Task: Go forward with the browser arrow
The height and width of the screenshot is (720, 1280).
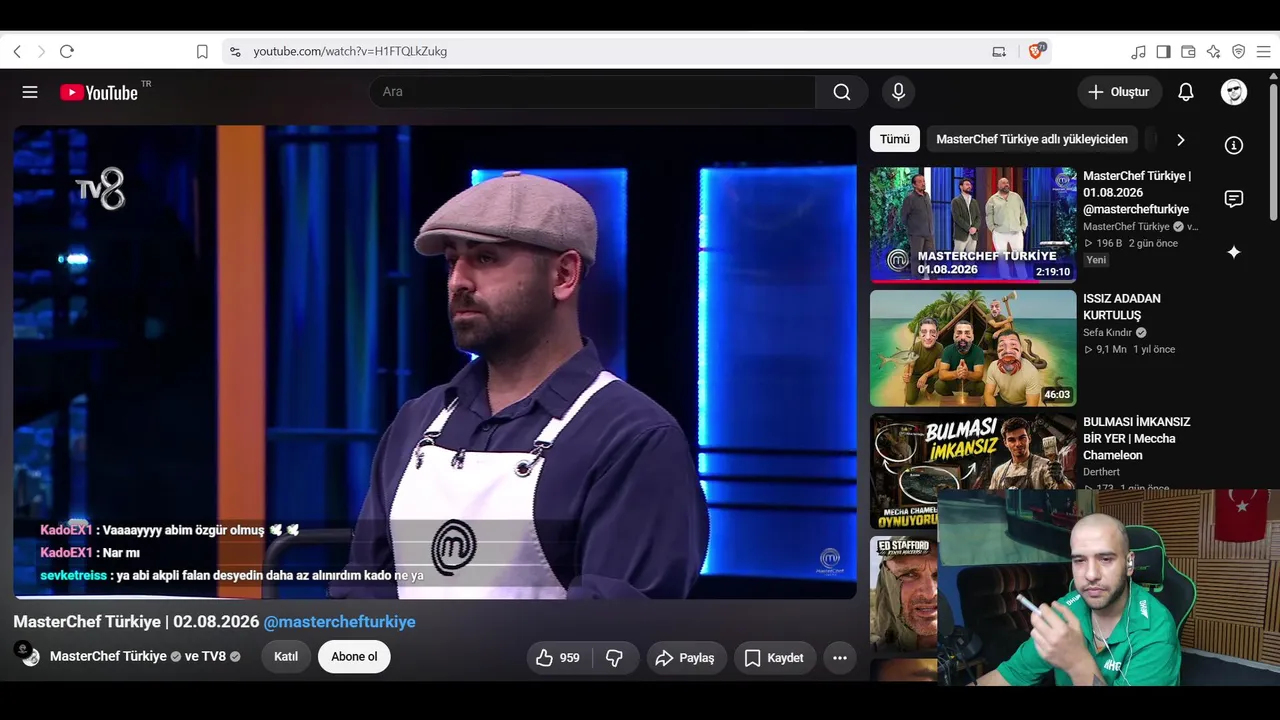Action: 41,51
